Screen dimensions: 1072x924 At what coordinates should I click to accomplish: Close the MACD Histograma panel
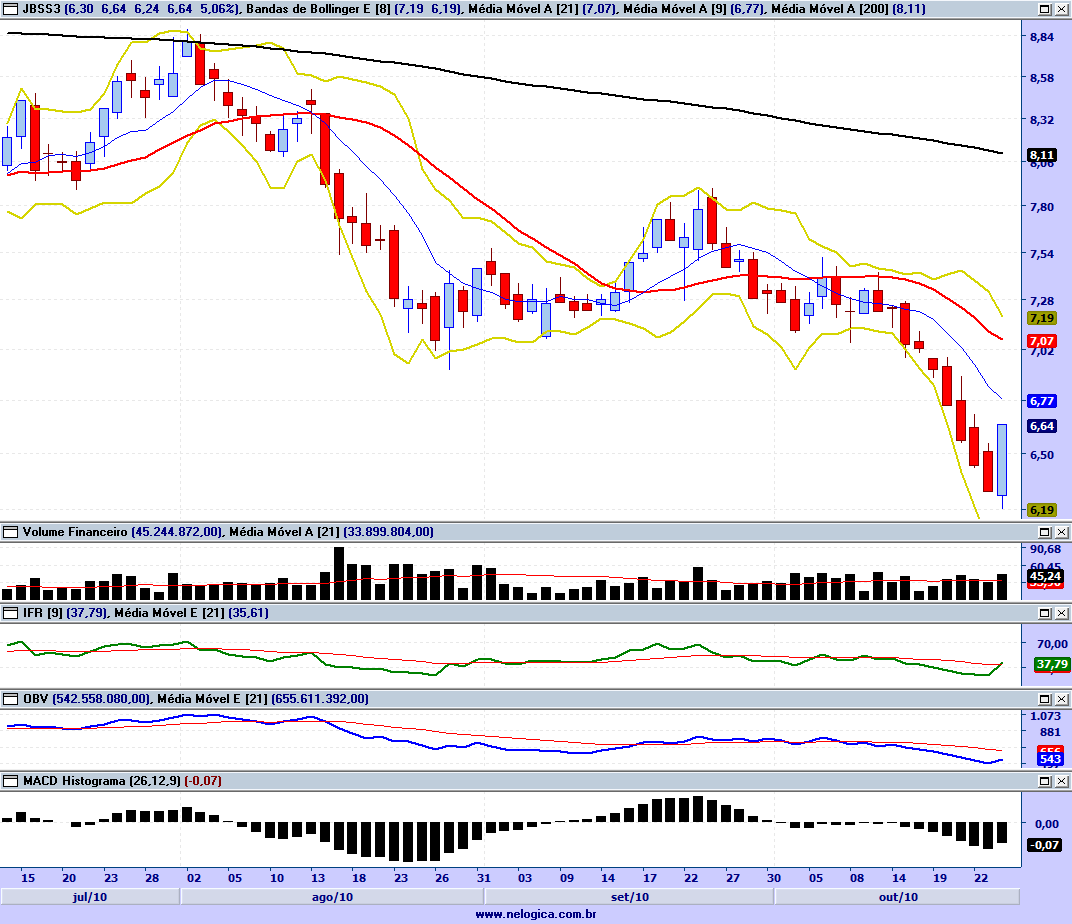(x=1061, y=780)
